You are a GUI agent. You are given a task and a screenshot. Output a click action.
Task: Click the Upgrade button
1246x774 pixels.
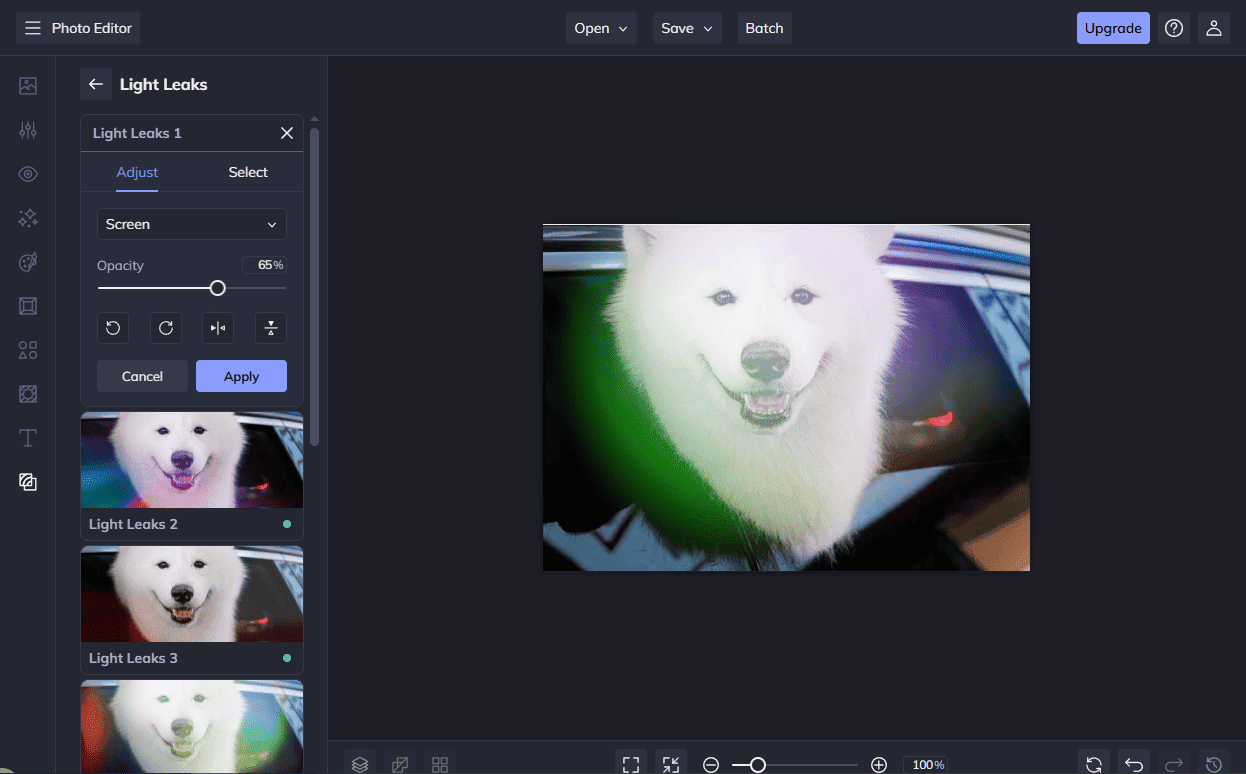coord(1113,28)
